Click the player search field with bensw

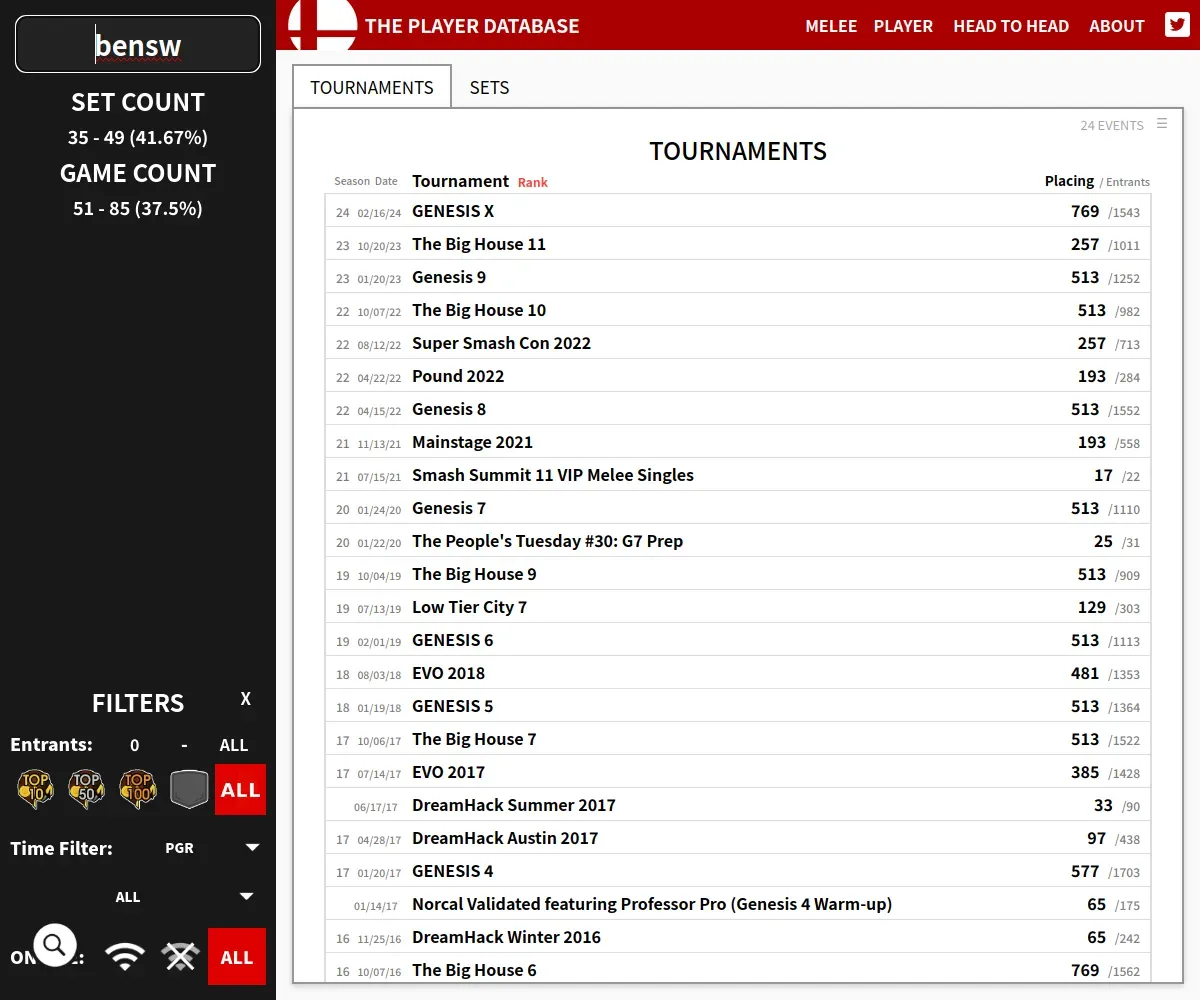click(138, 44)
